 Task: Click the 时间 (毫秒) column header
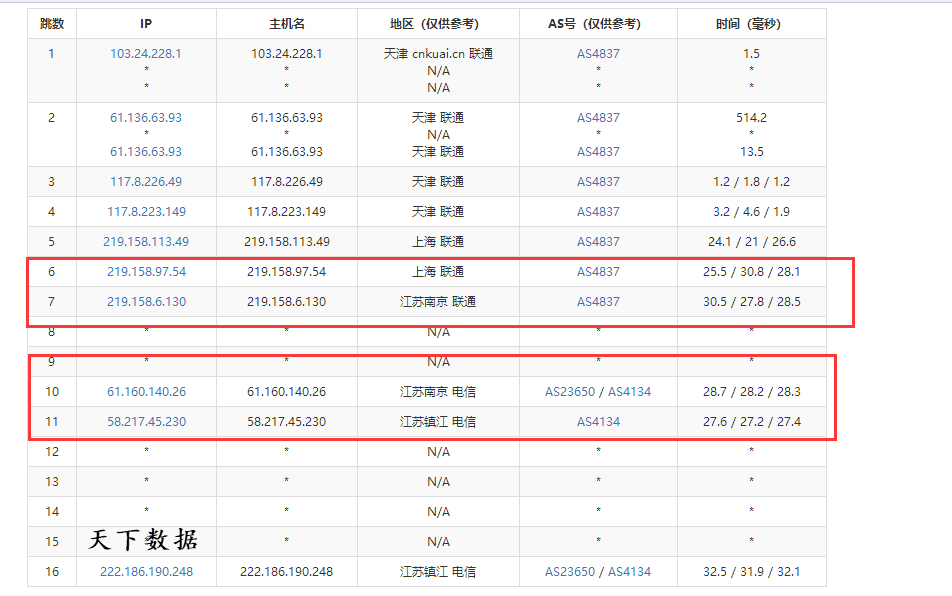751,24
